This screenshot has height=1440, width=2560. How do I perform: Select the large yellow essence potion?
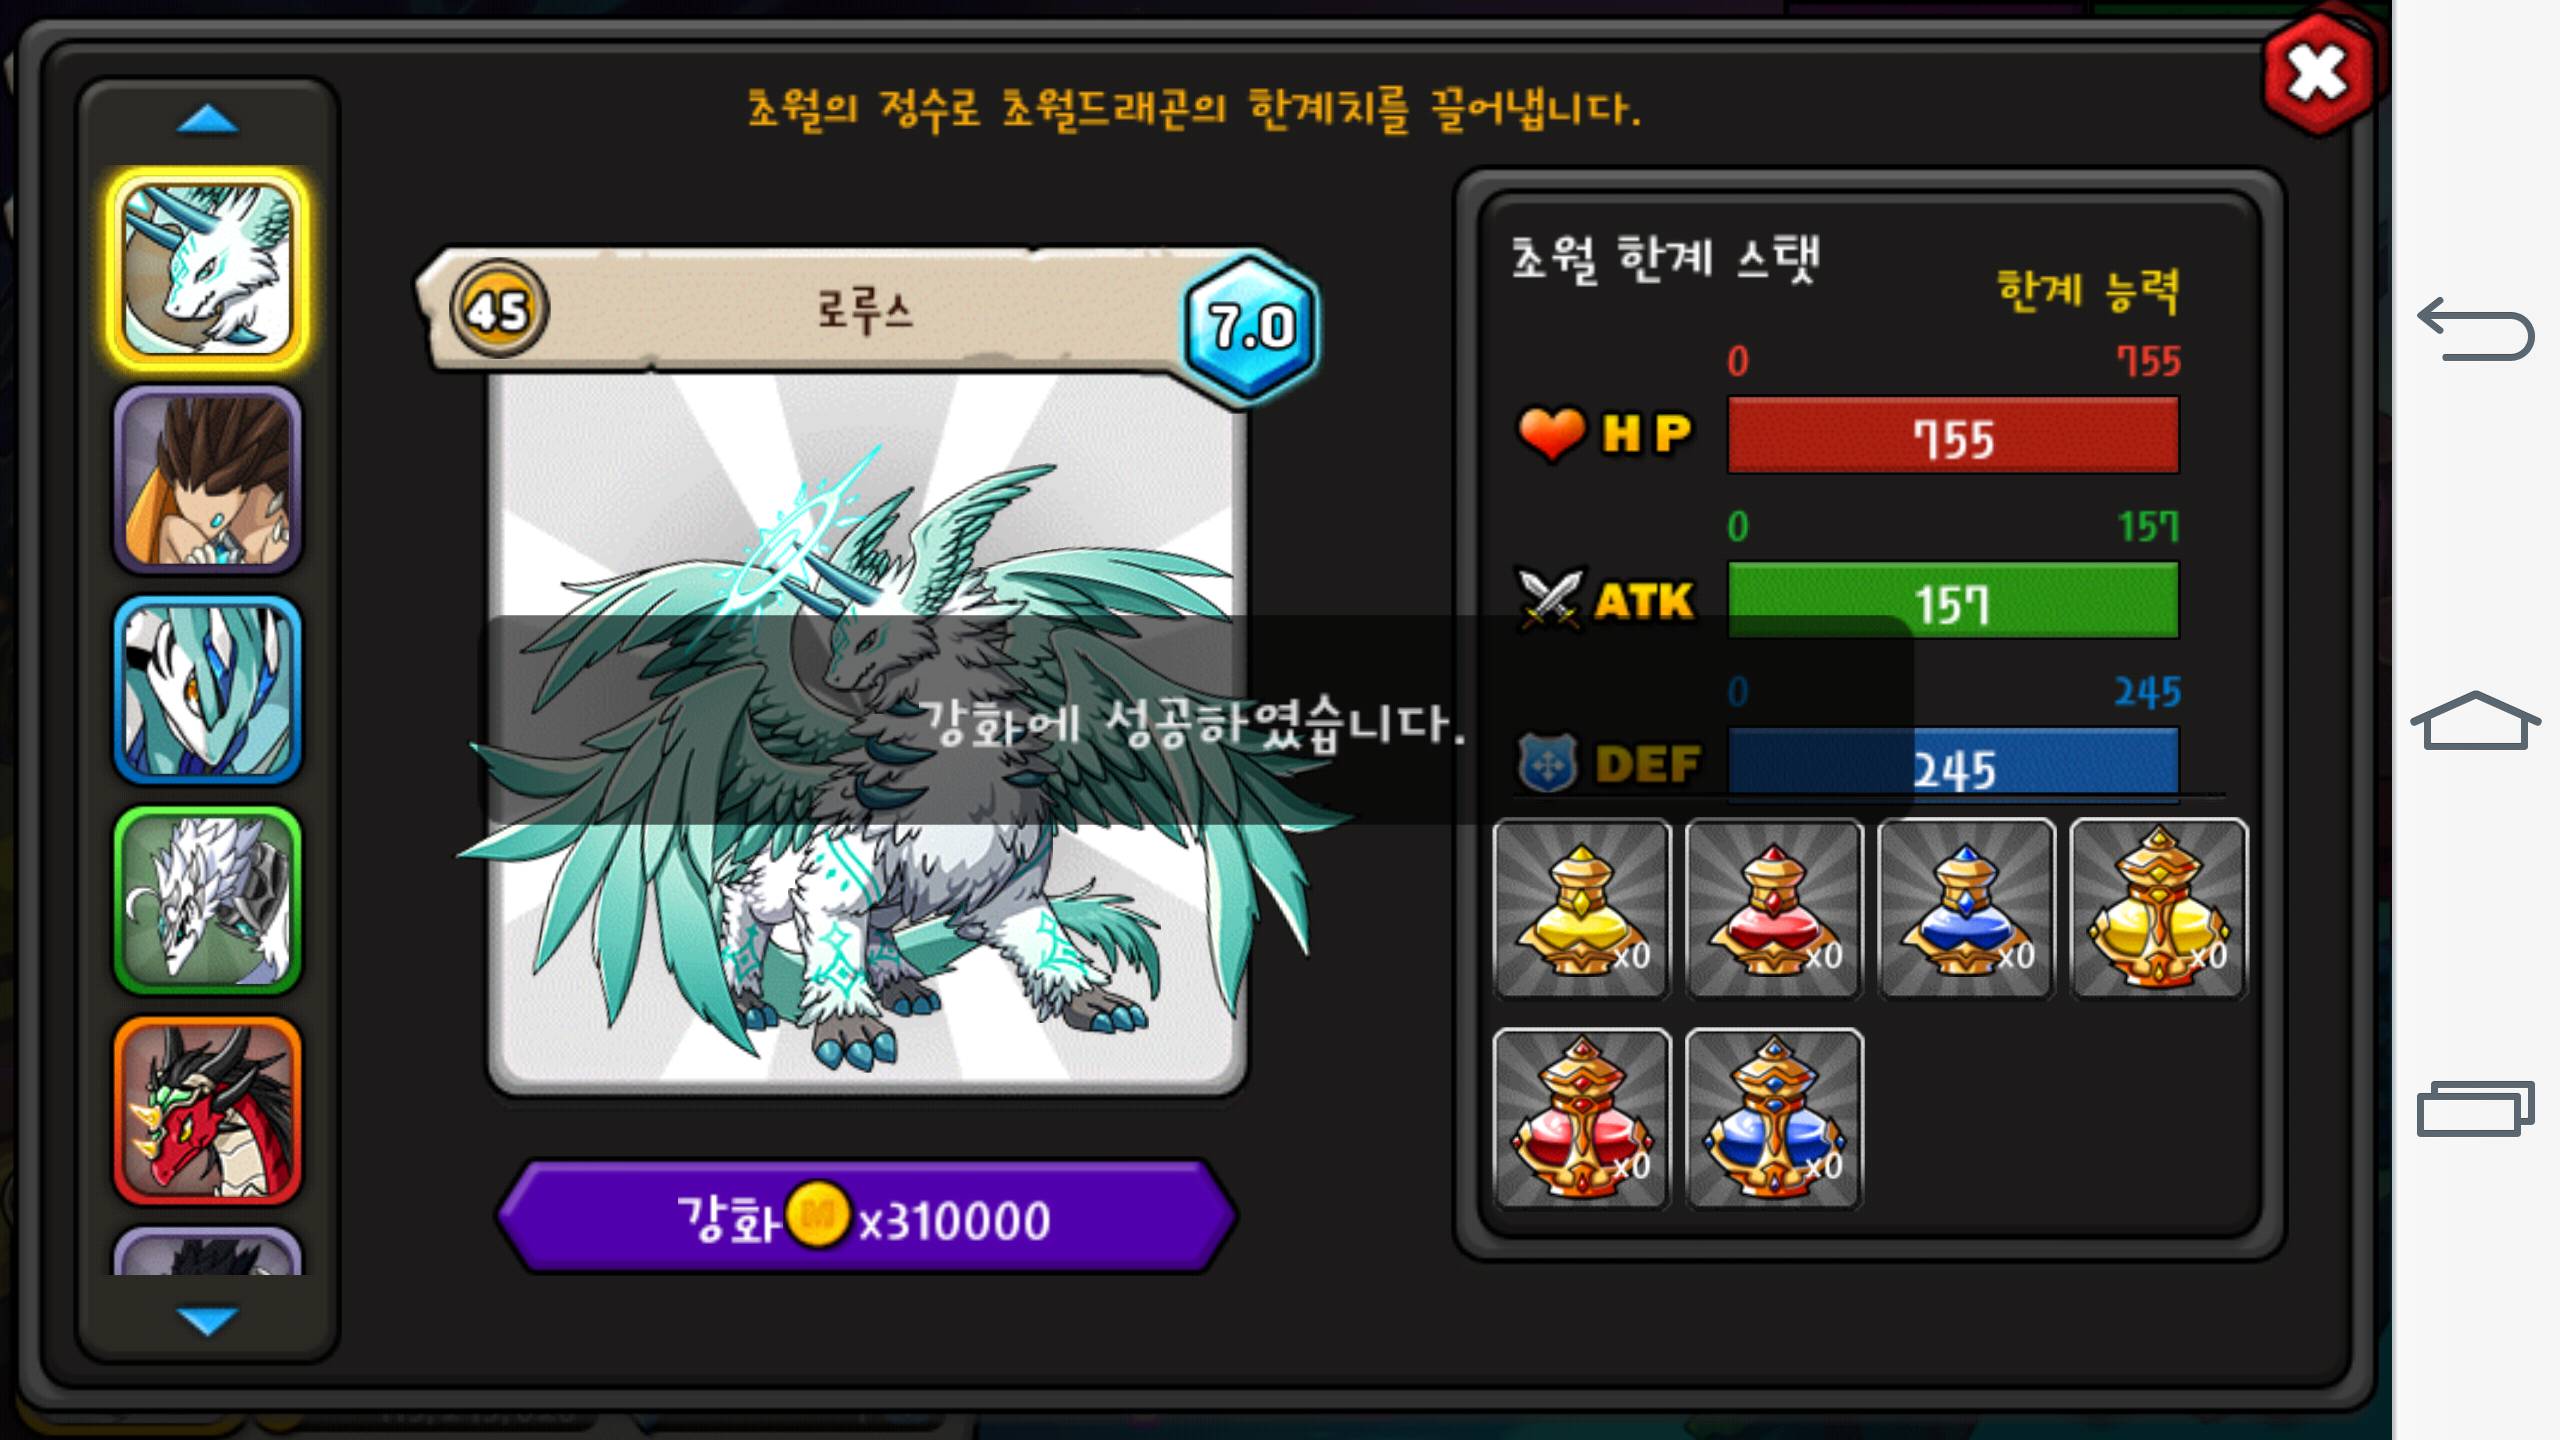point(2158,908)
